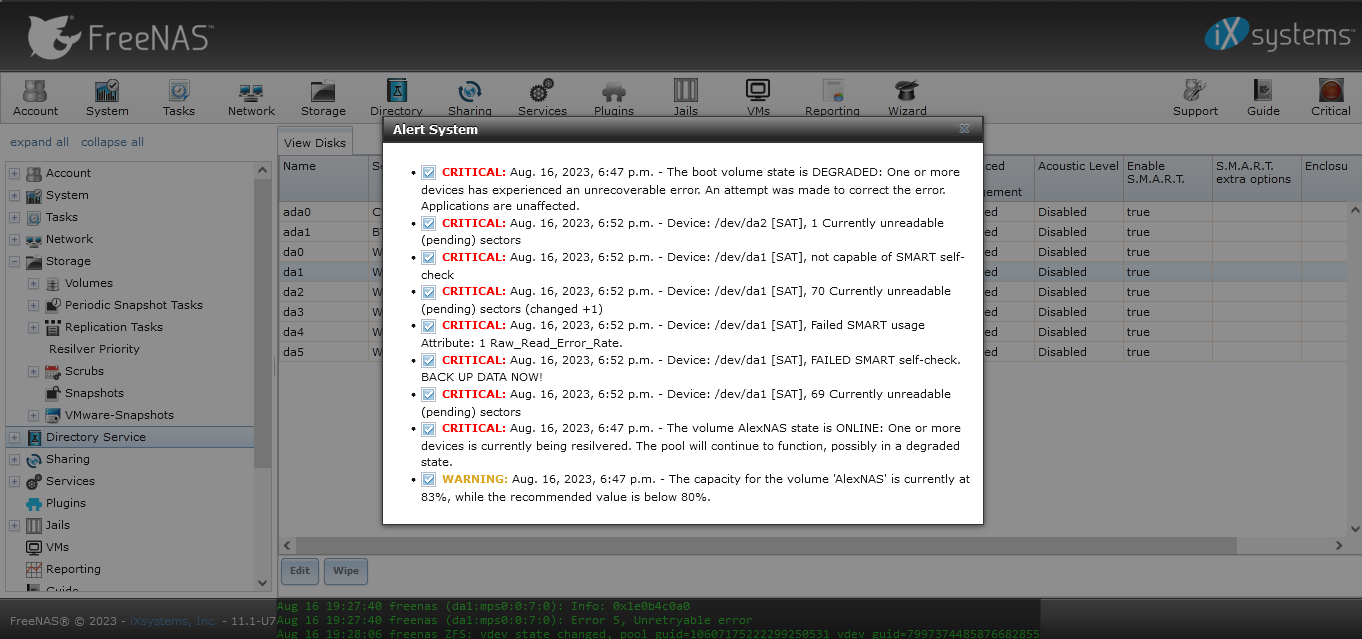The image size is (1362, 639).
Task: Click the collapse all link
Action: pos(112,142)
